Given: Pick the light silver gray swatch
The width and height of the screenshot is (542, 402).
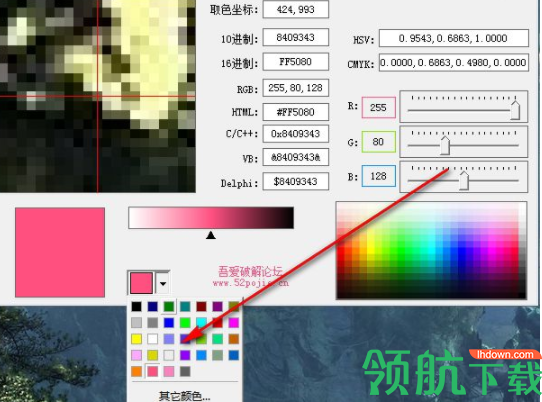Looking at the screenshot, I should (137, 323).
